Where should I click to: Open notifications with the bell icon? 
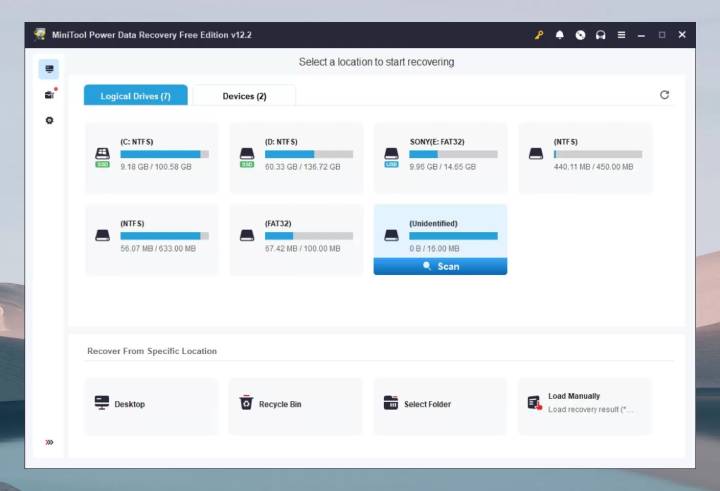point(560,35)
